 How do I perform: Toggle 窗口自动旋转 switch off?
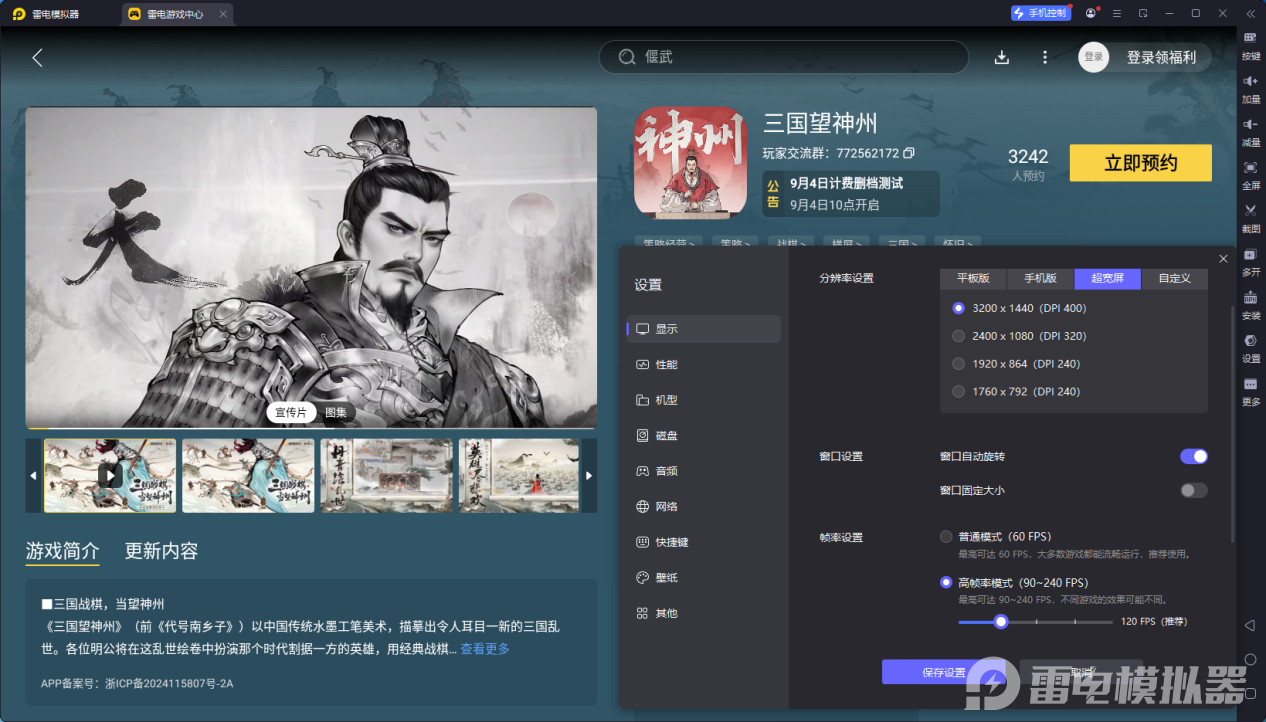(x=1194, y=456)
